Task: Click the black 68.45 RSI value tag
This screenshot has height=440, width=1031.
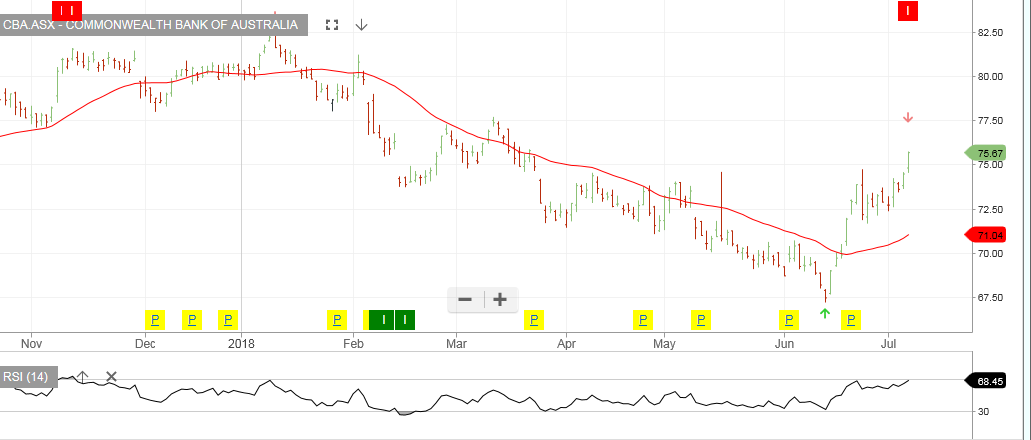Action: (x=986, y=381)
